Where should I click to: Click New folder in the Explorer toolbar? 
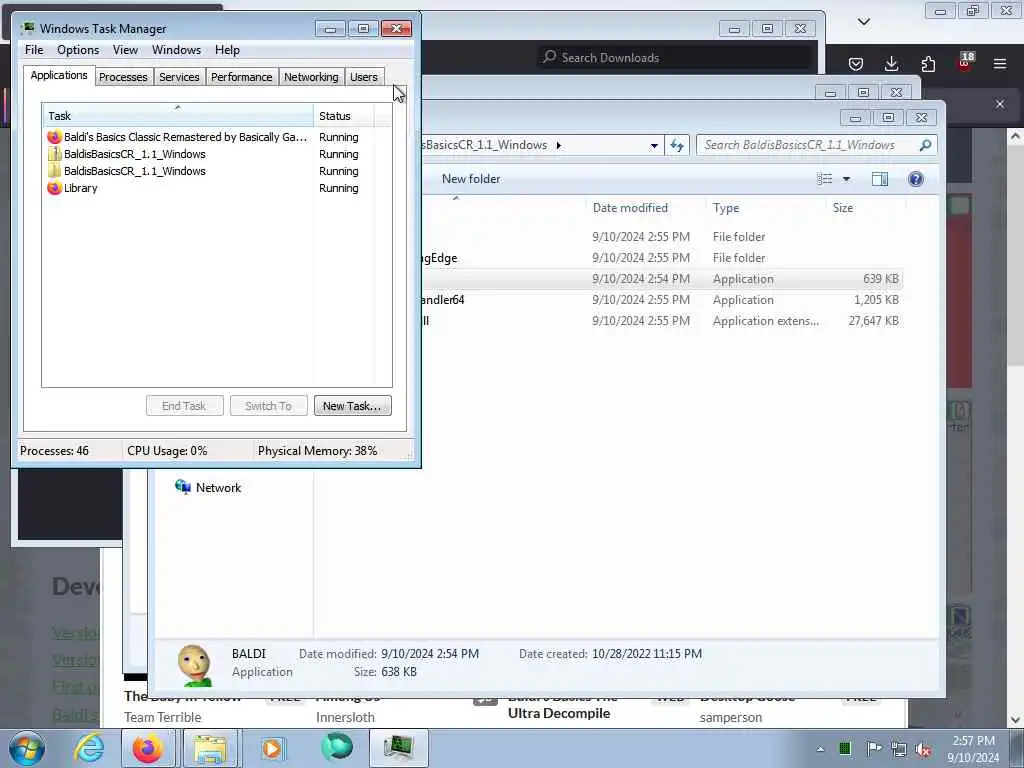pyautogui.click(x=471, y=179)
